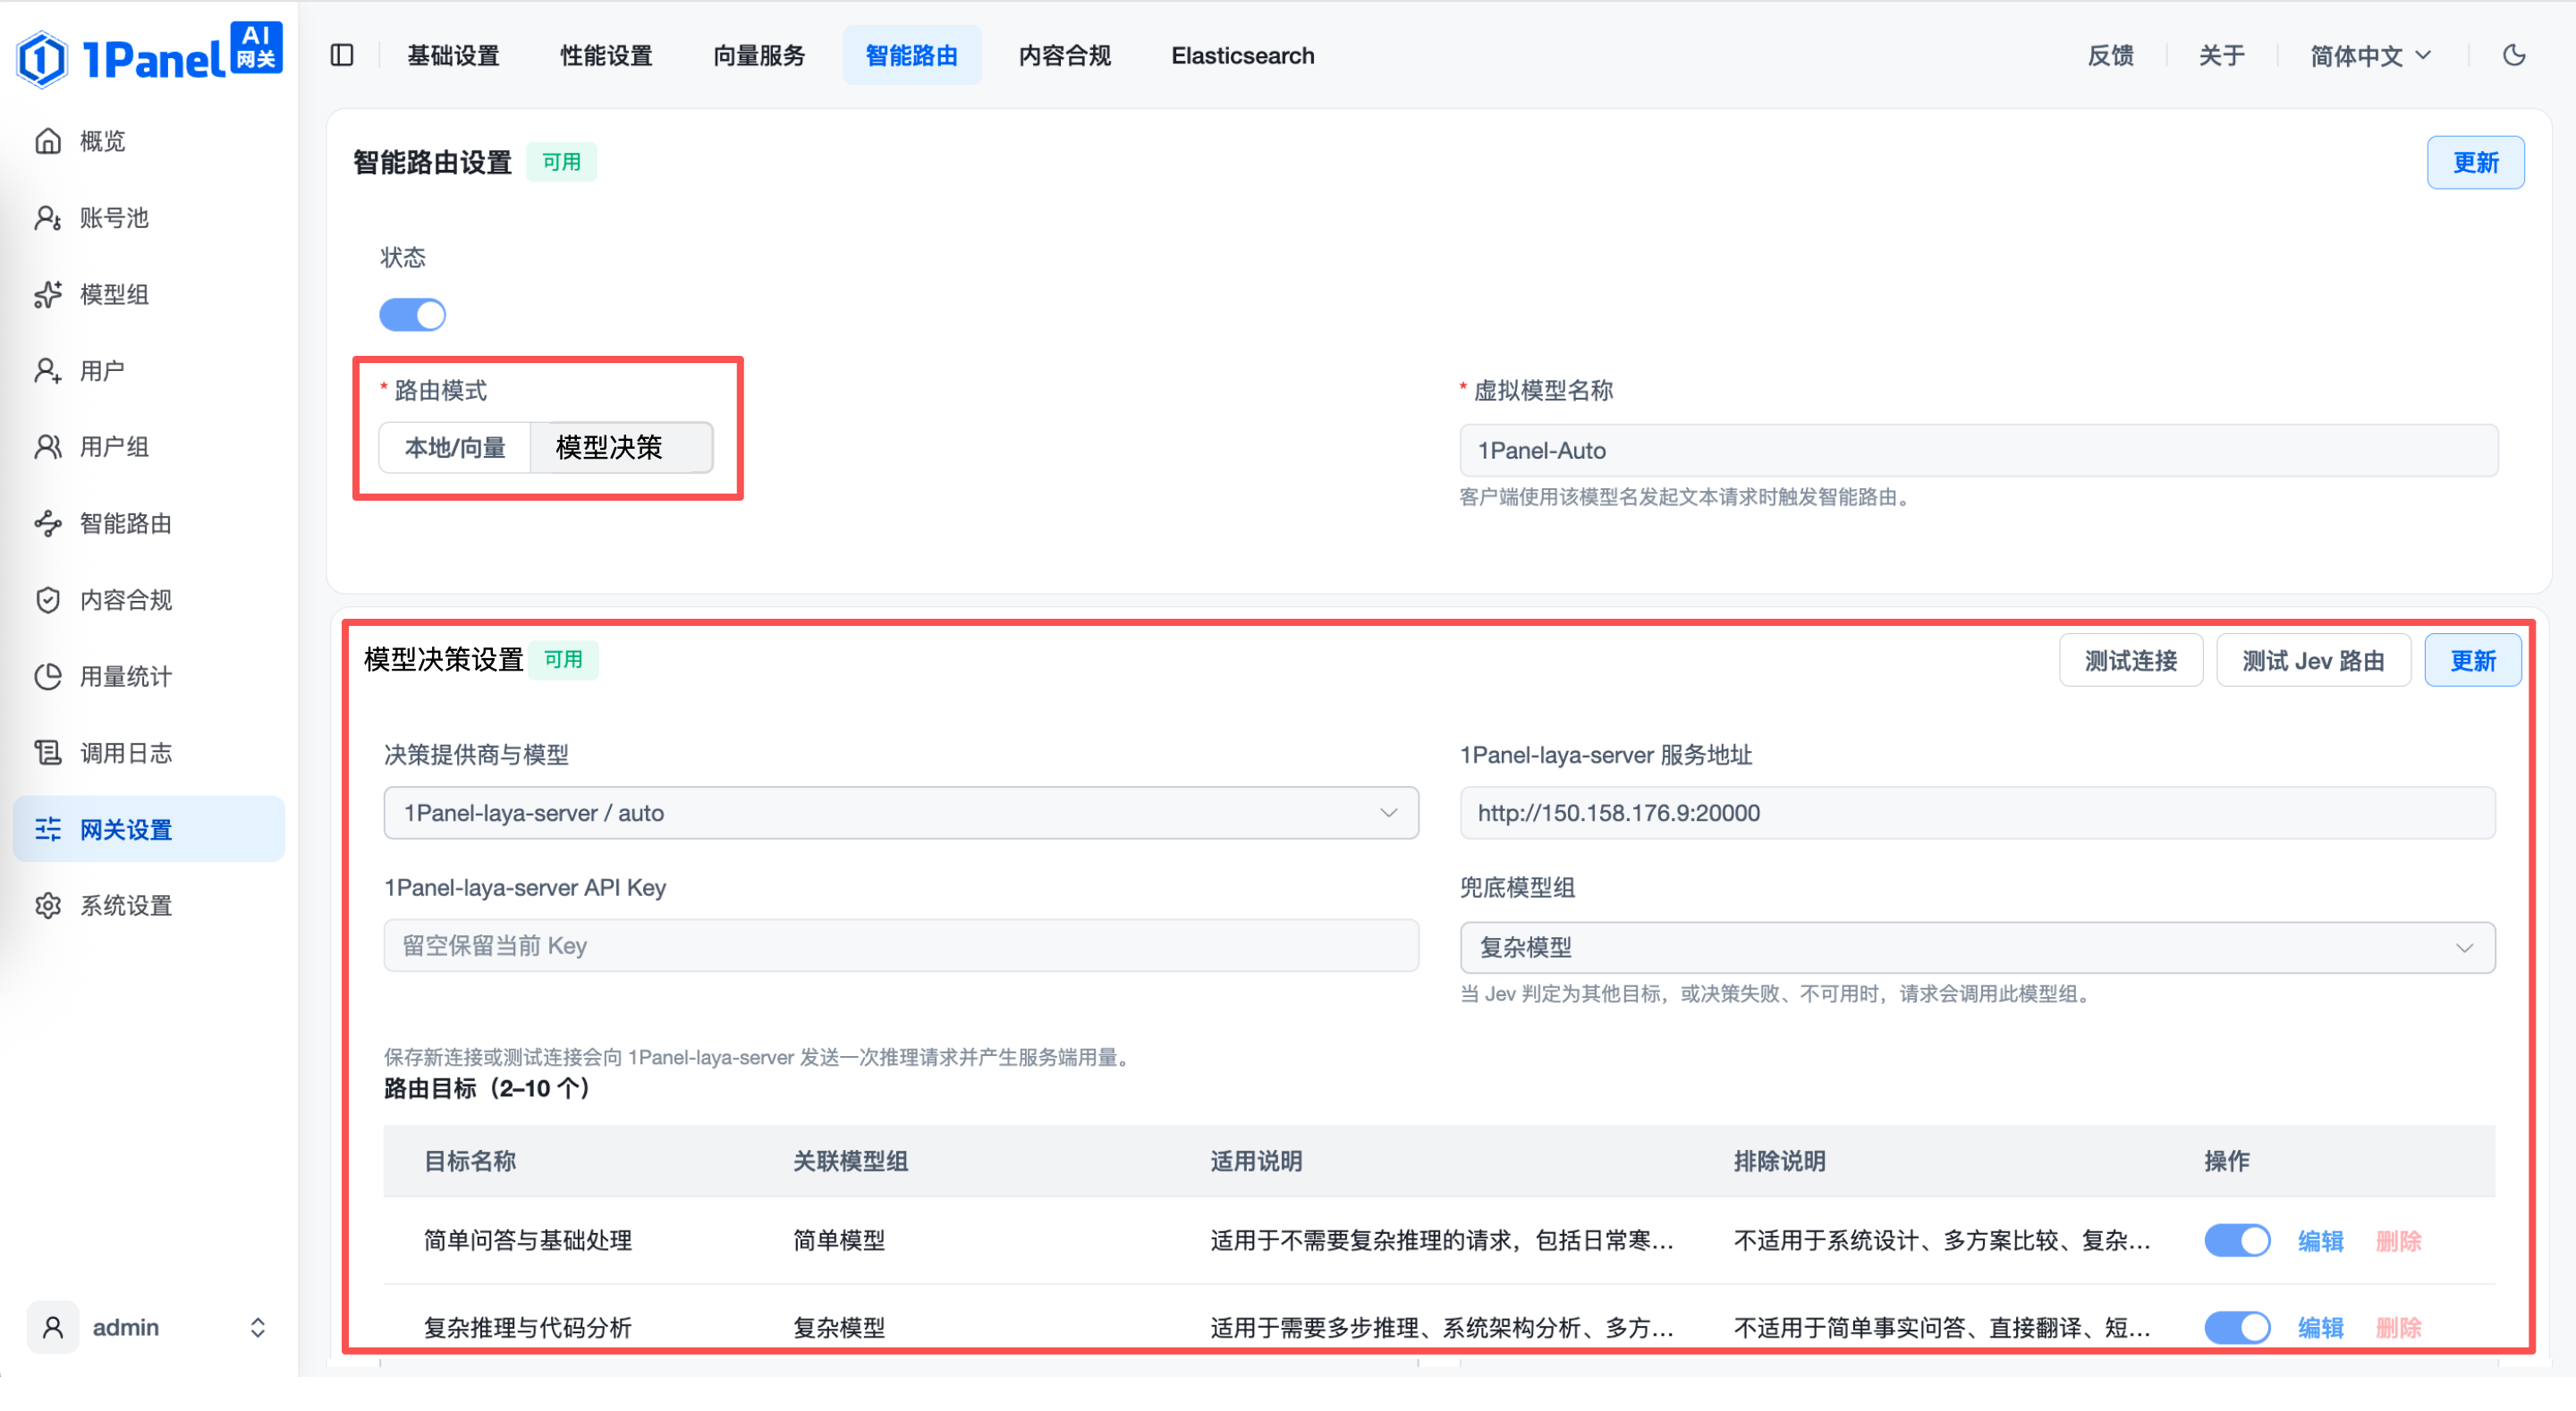Open 用量统计 pie chart icon

(x=48, y=677)
